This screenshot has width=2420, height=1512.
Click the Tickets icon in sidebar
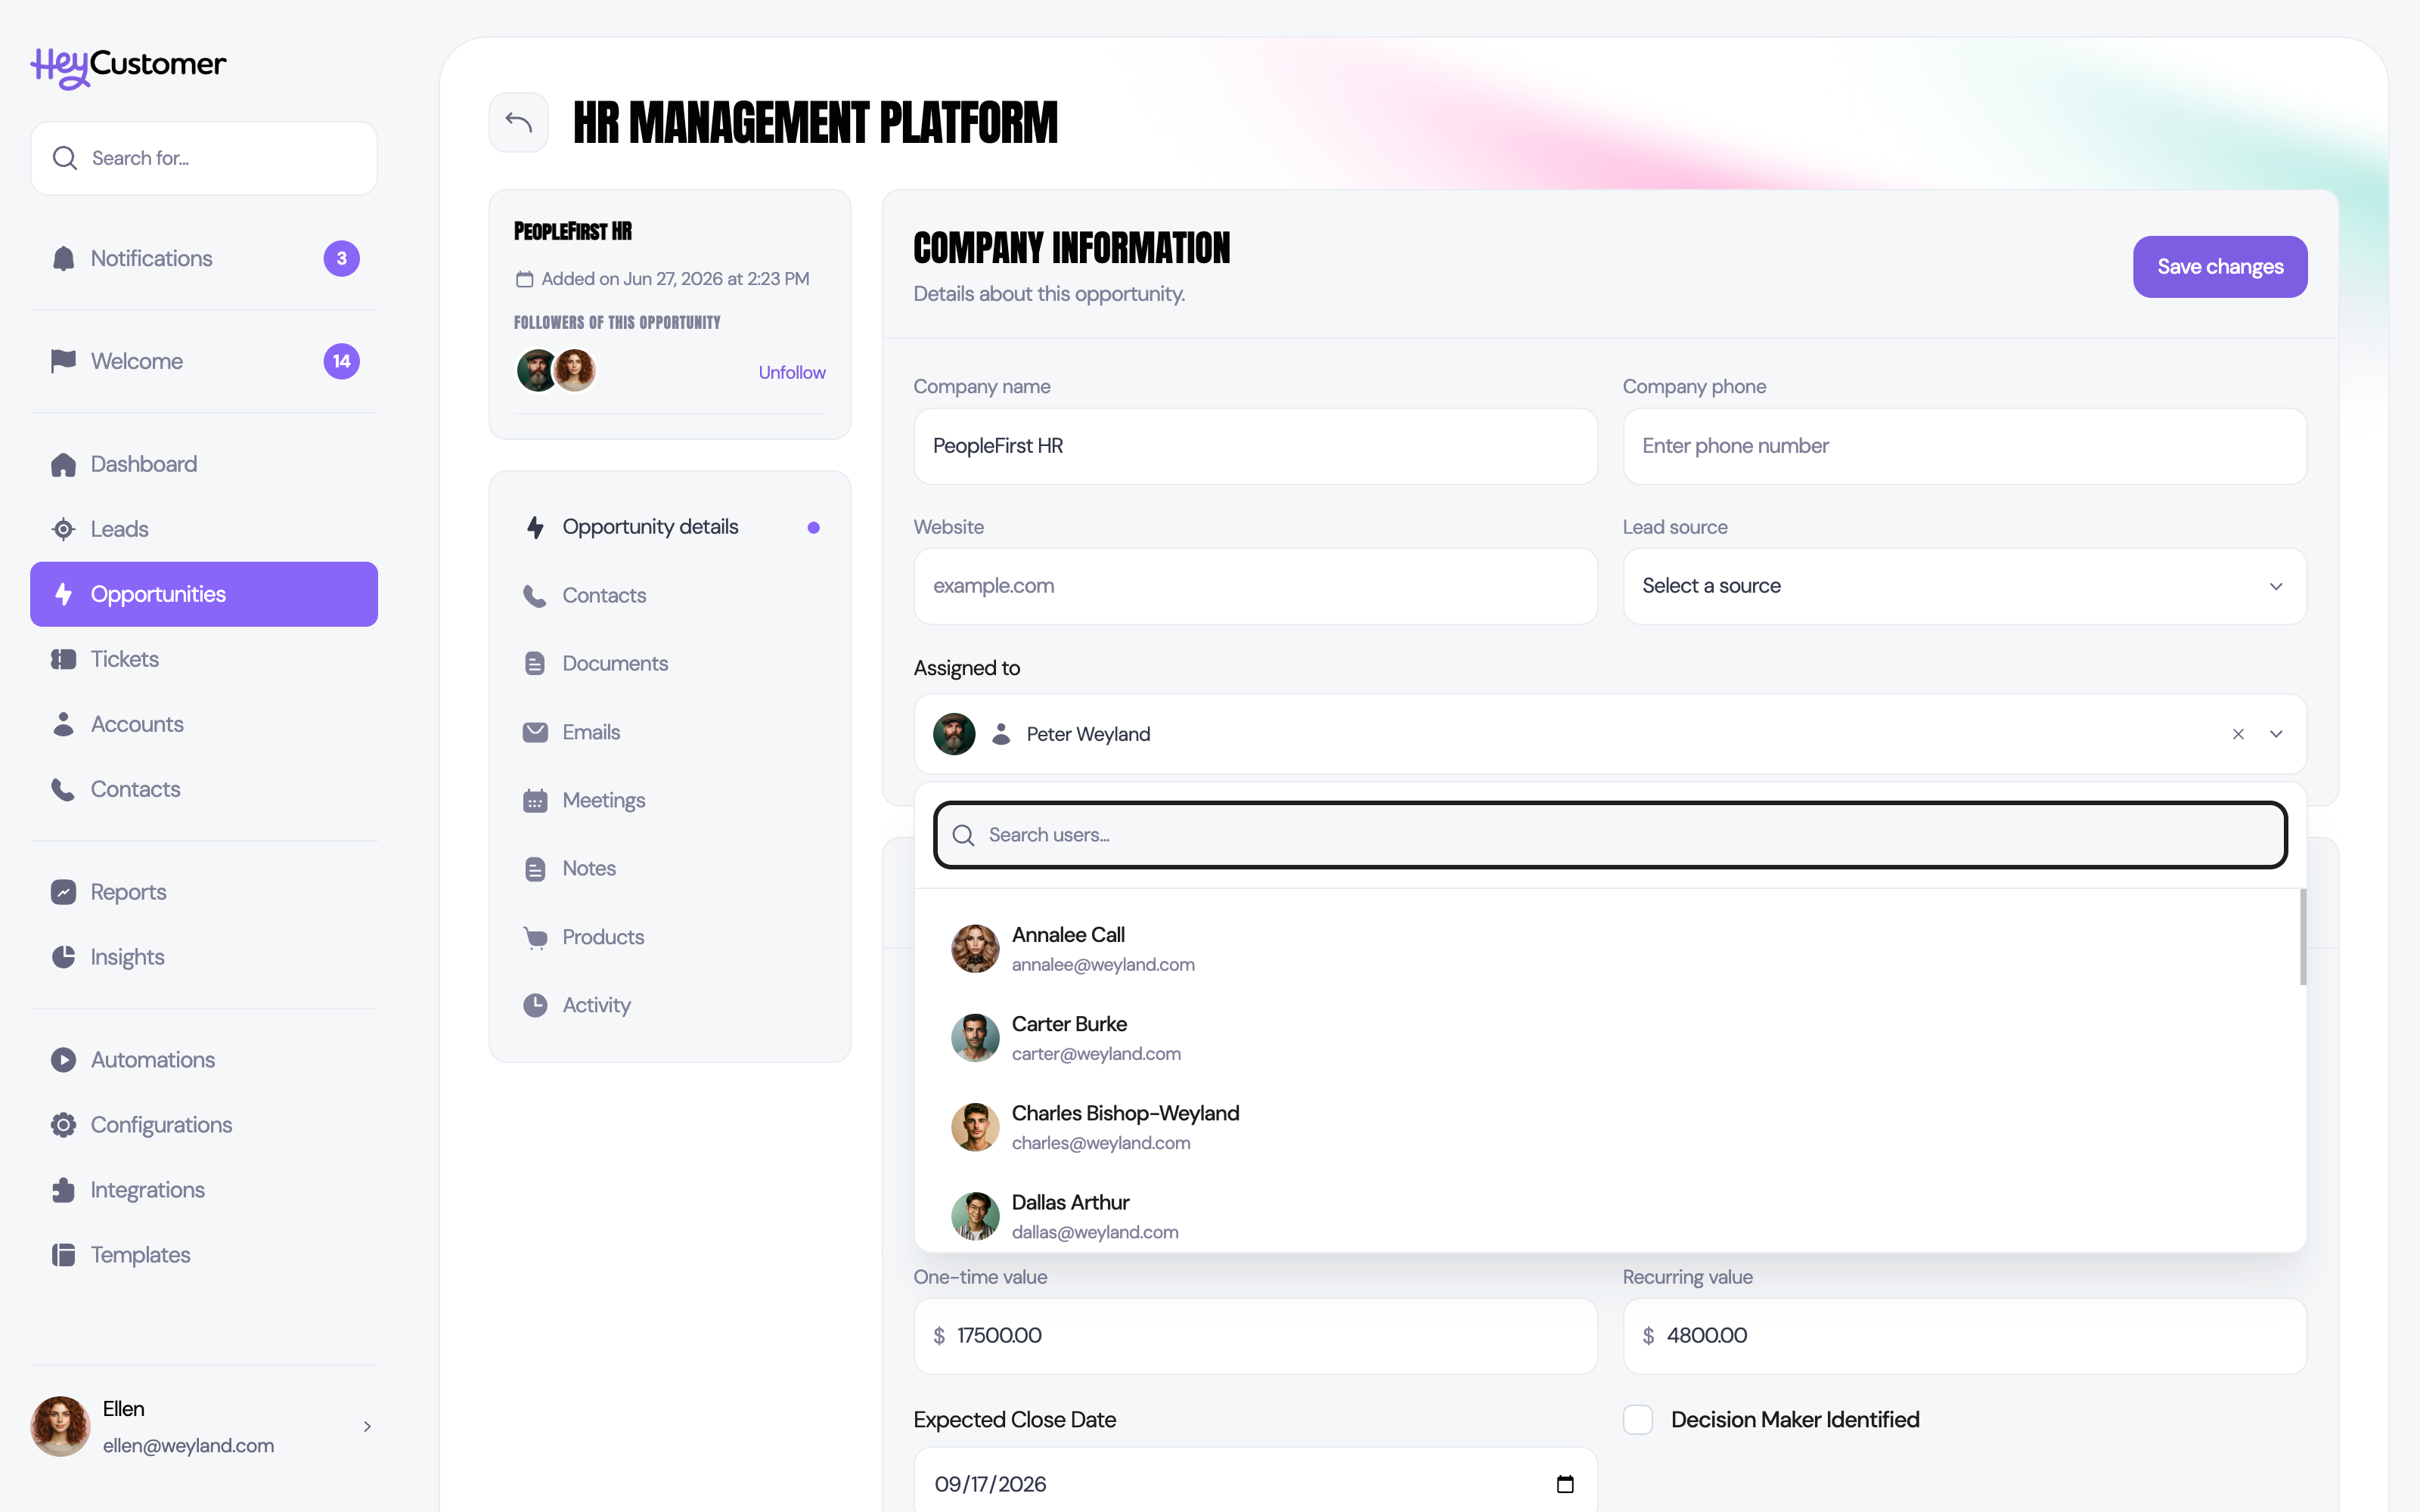pos(63,659)
